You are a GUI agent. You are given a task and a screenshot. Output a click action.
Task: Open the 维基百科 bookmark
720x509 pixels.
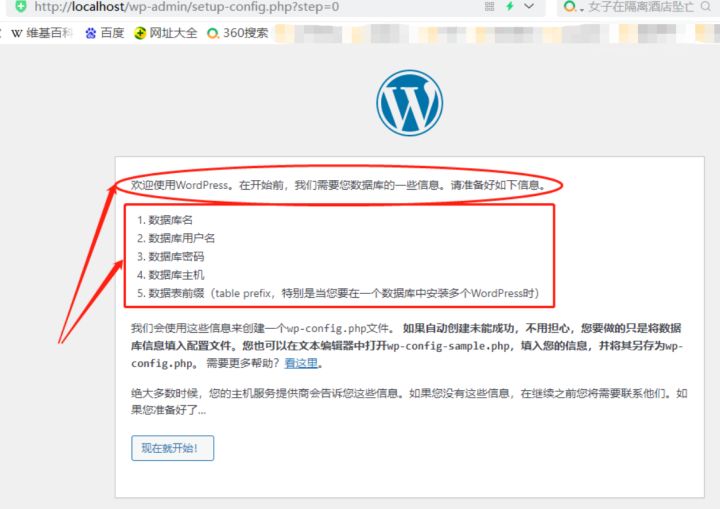tap(42, 33)
